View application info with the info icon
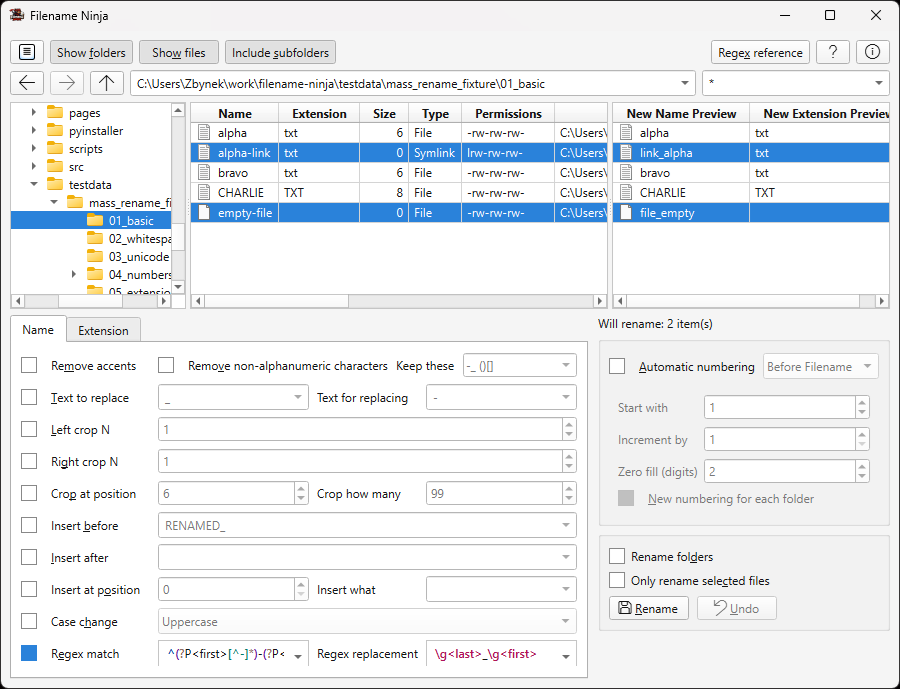Image resolution: width=900 pixels, height=689 pixels. pyautogui.click(x=871, y=51)
